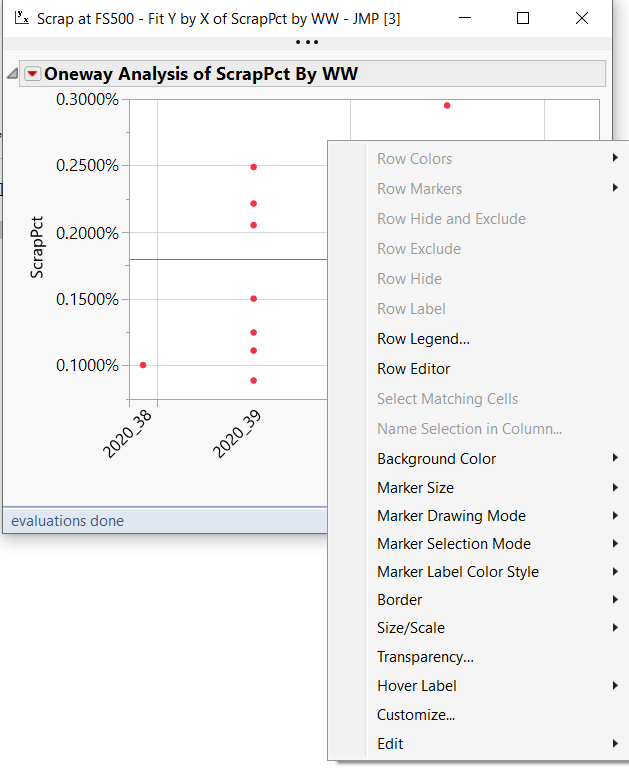Click the ScrapPct y-axis title
Screen dimensions: 629x768
(38, 247)
